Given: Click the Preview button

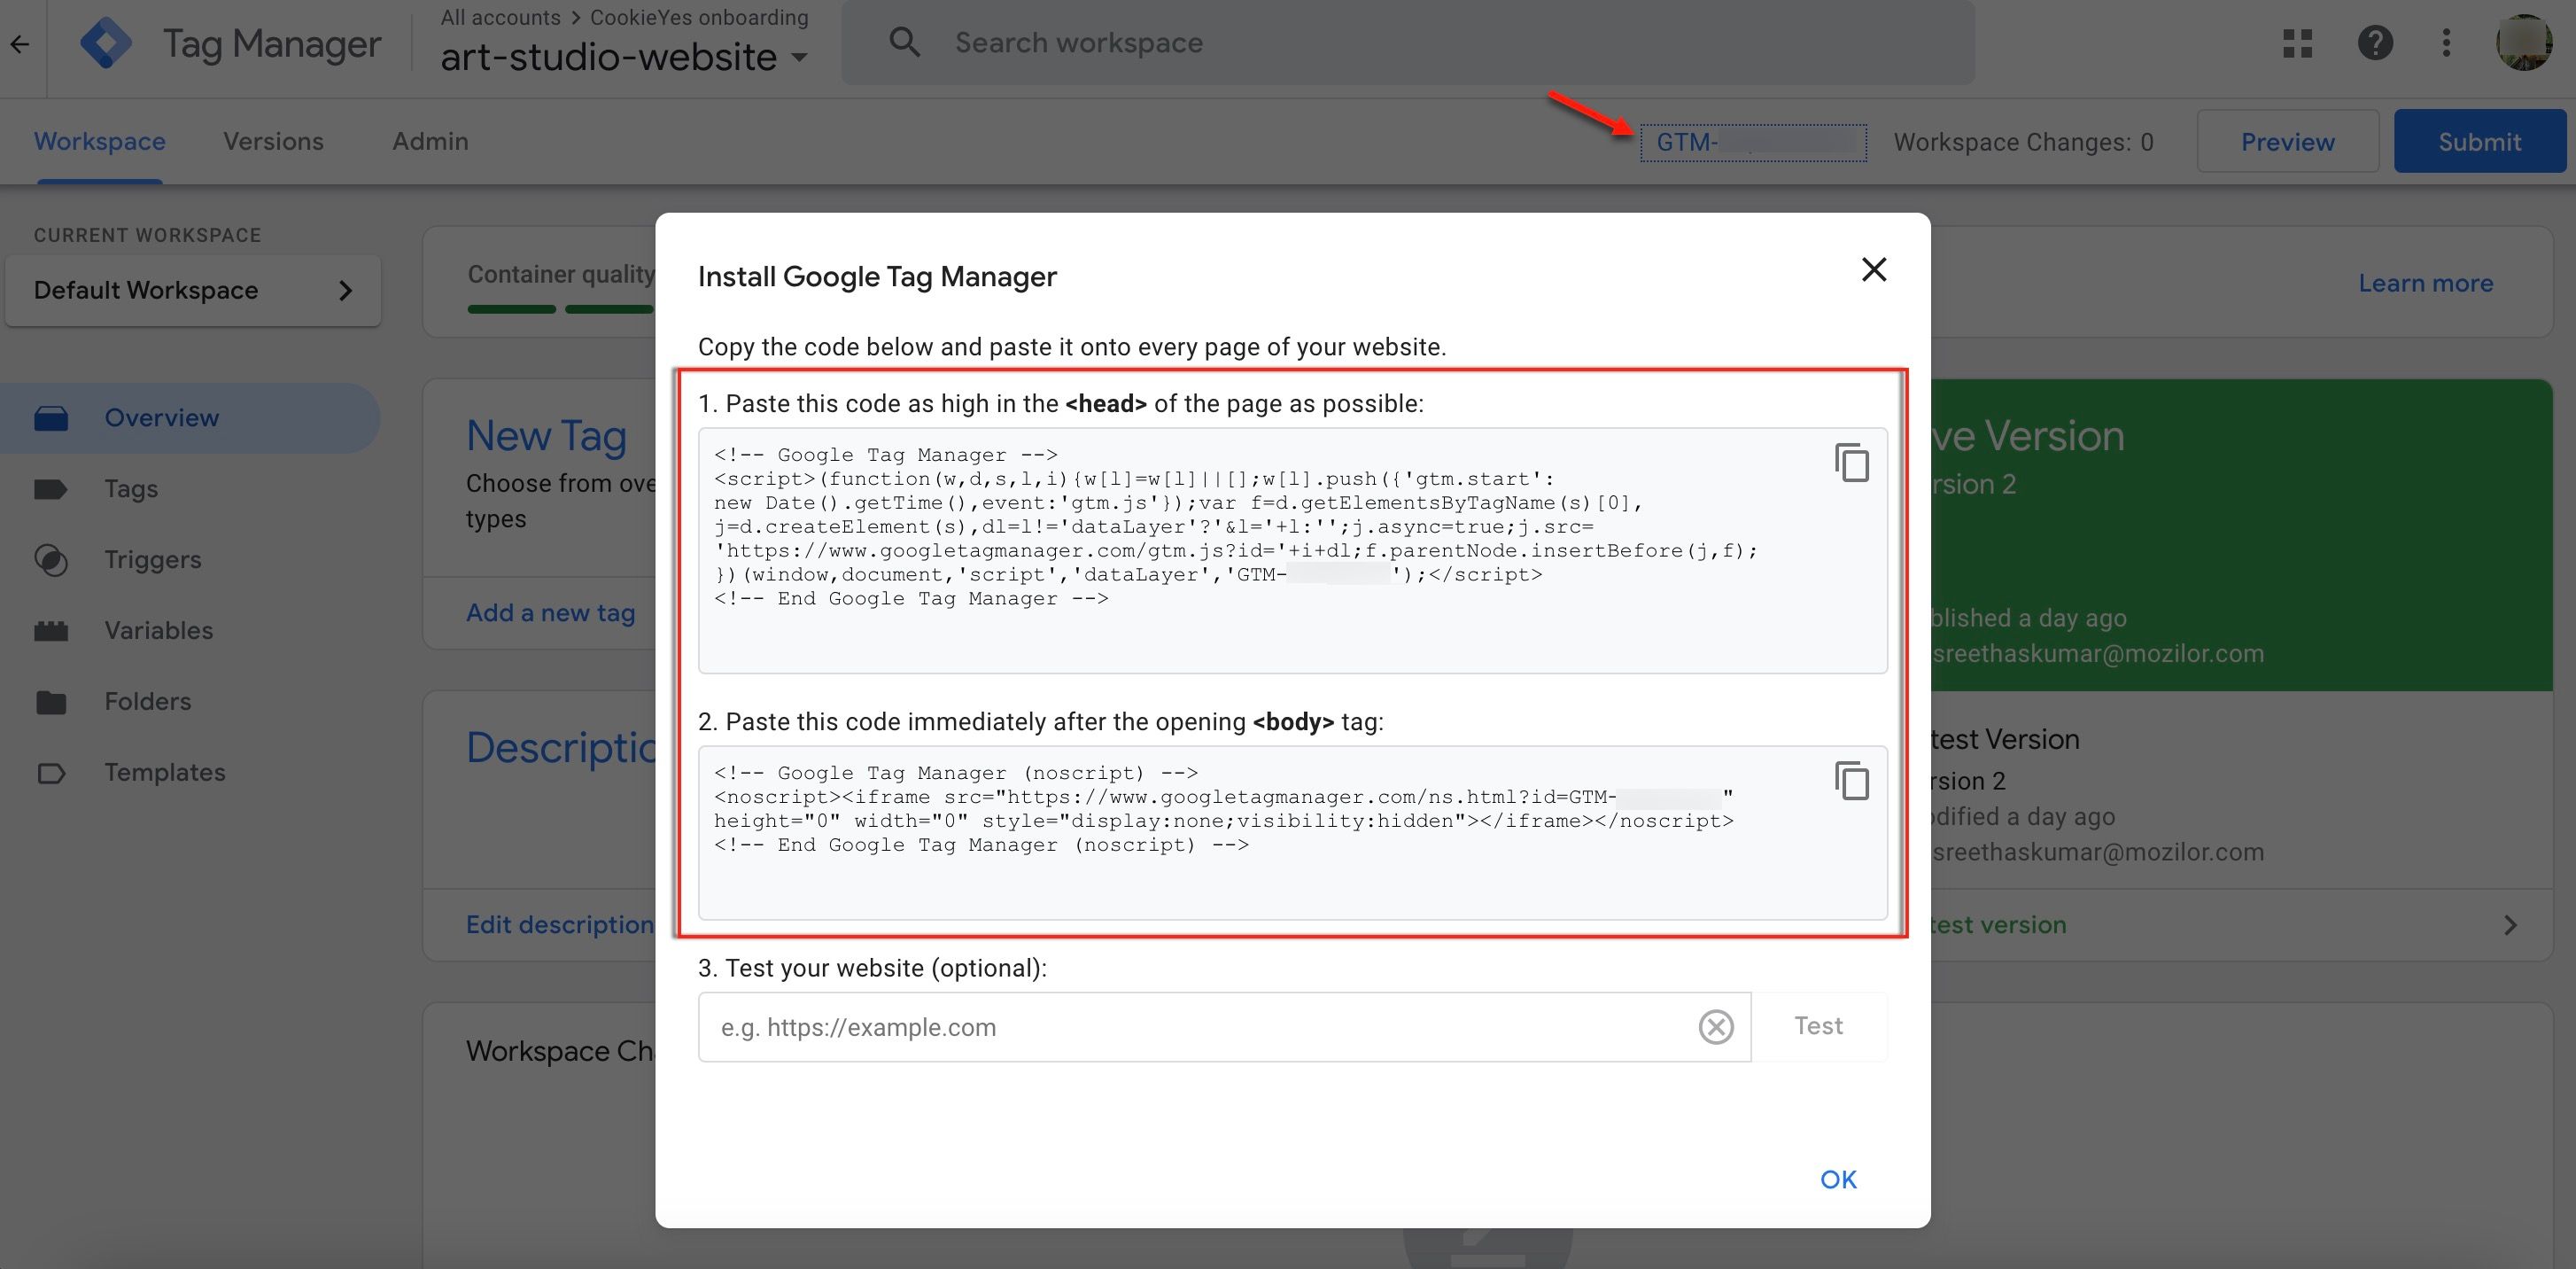Looking at the screenshot, I should point(2287,141).
